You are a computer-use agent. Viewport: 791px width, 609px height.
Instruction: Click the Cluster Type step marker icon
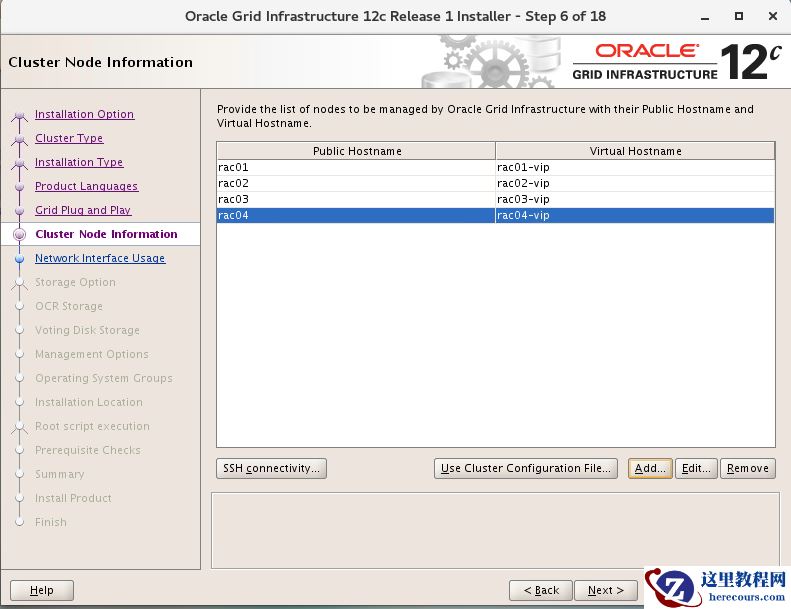(20, 140)
